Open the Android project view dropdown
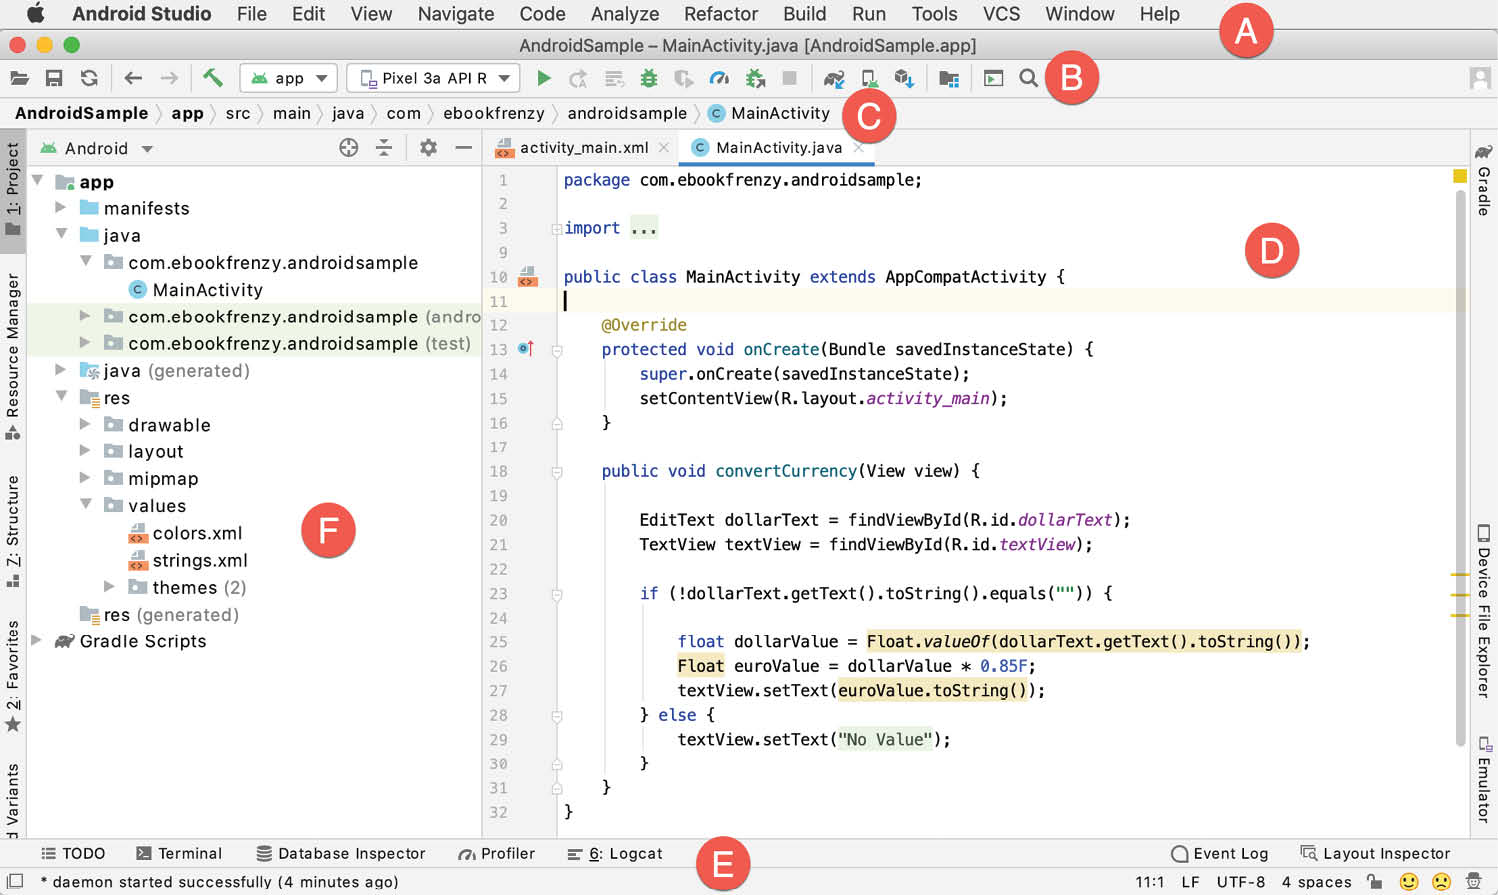This screenshot has height=895, width=1498. 96,148
